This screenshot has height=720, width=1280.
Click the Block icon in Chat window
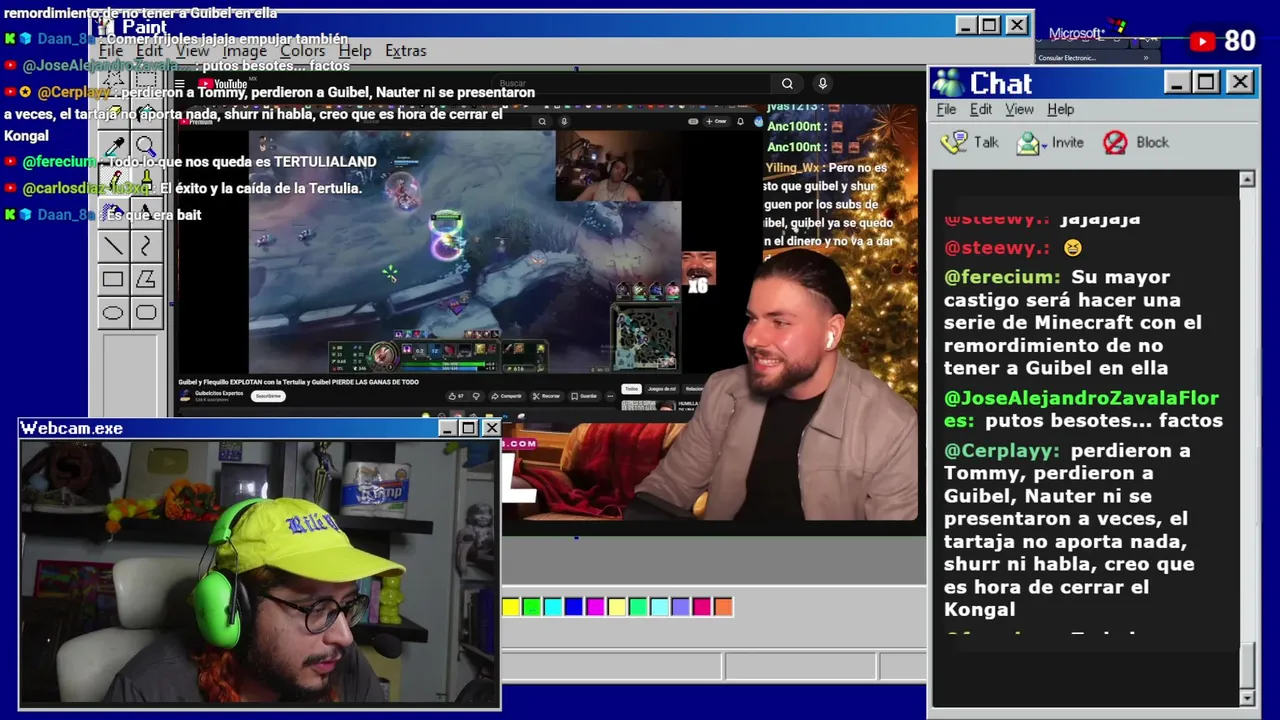pyautogui.click(x=1115, y=143)
